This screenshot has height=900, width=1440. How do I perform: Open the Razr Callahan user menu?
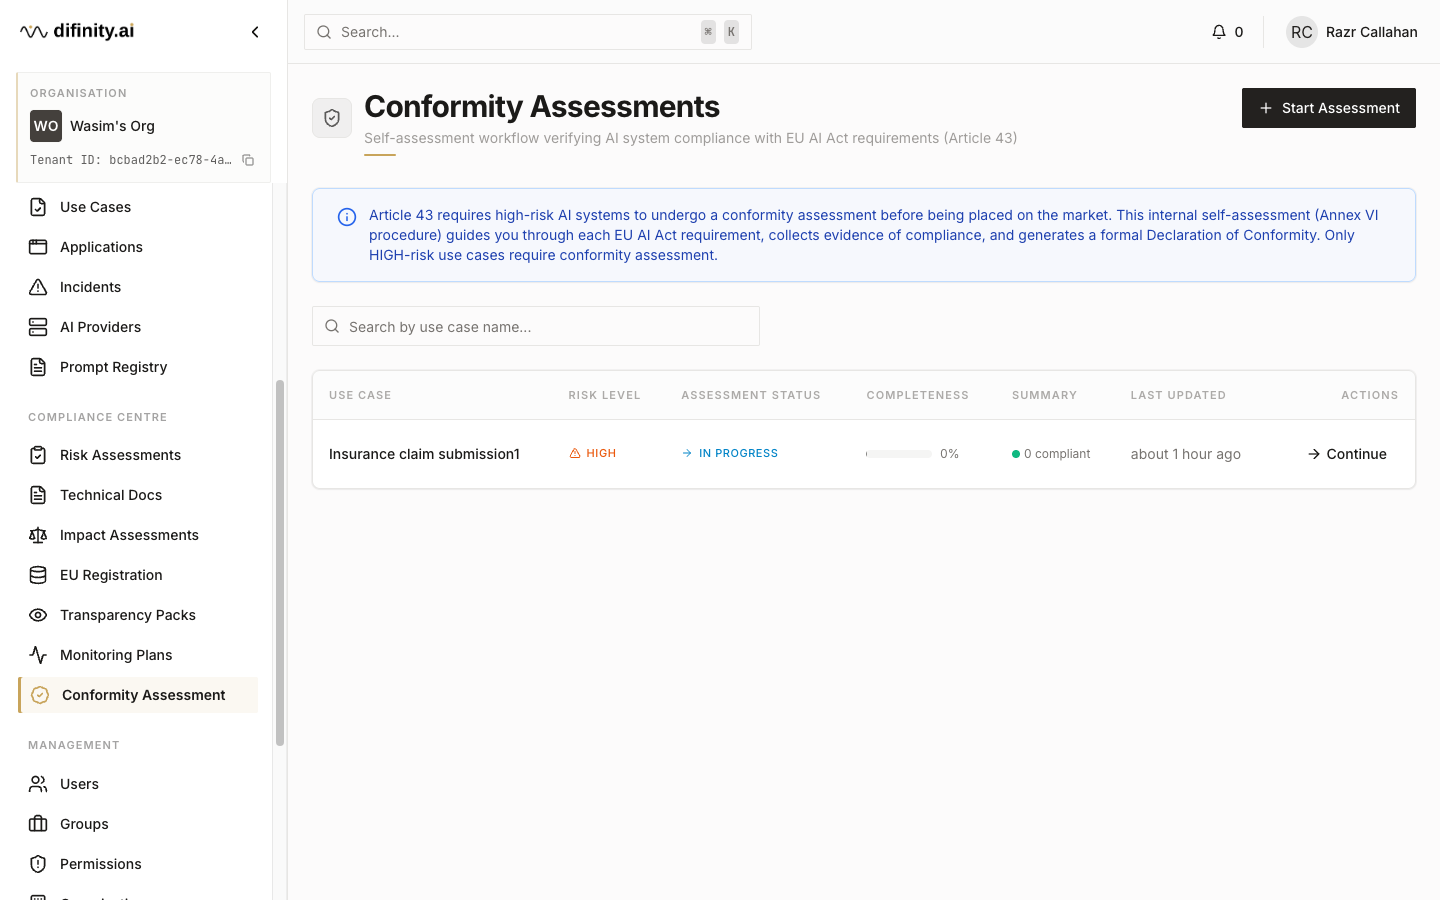tap(1351, 32)
